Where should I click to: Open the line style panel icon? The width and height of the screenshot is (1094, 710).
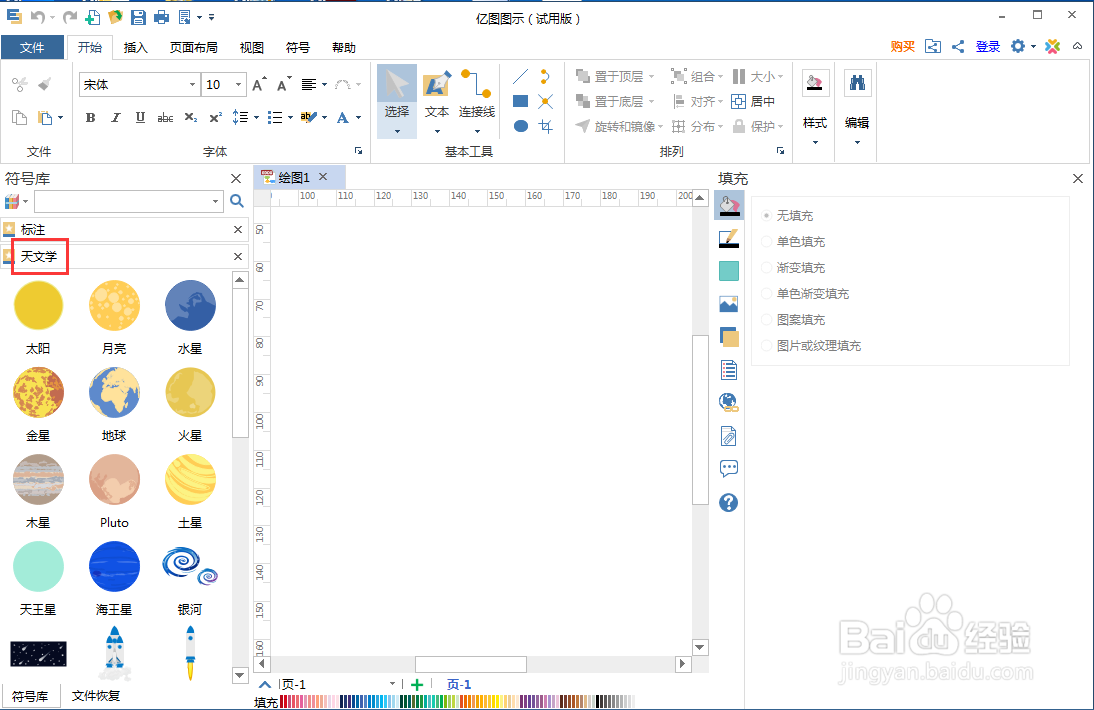(x=728, y=239)
